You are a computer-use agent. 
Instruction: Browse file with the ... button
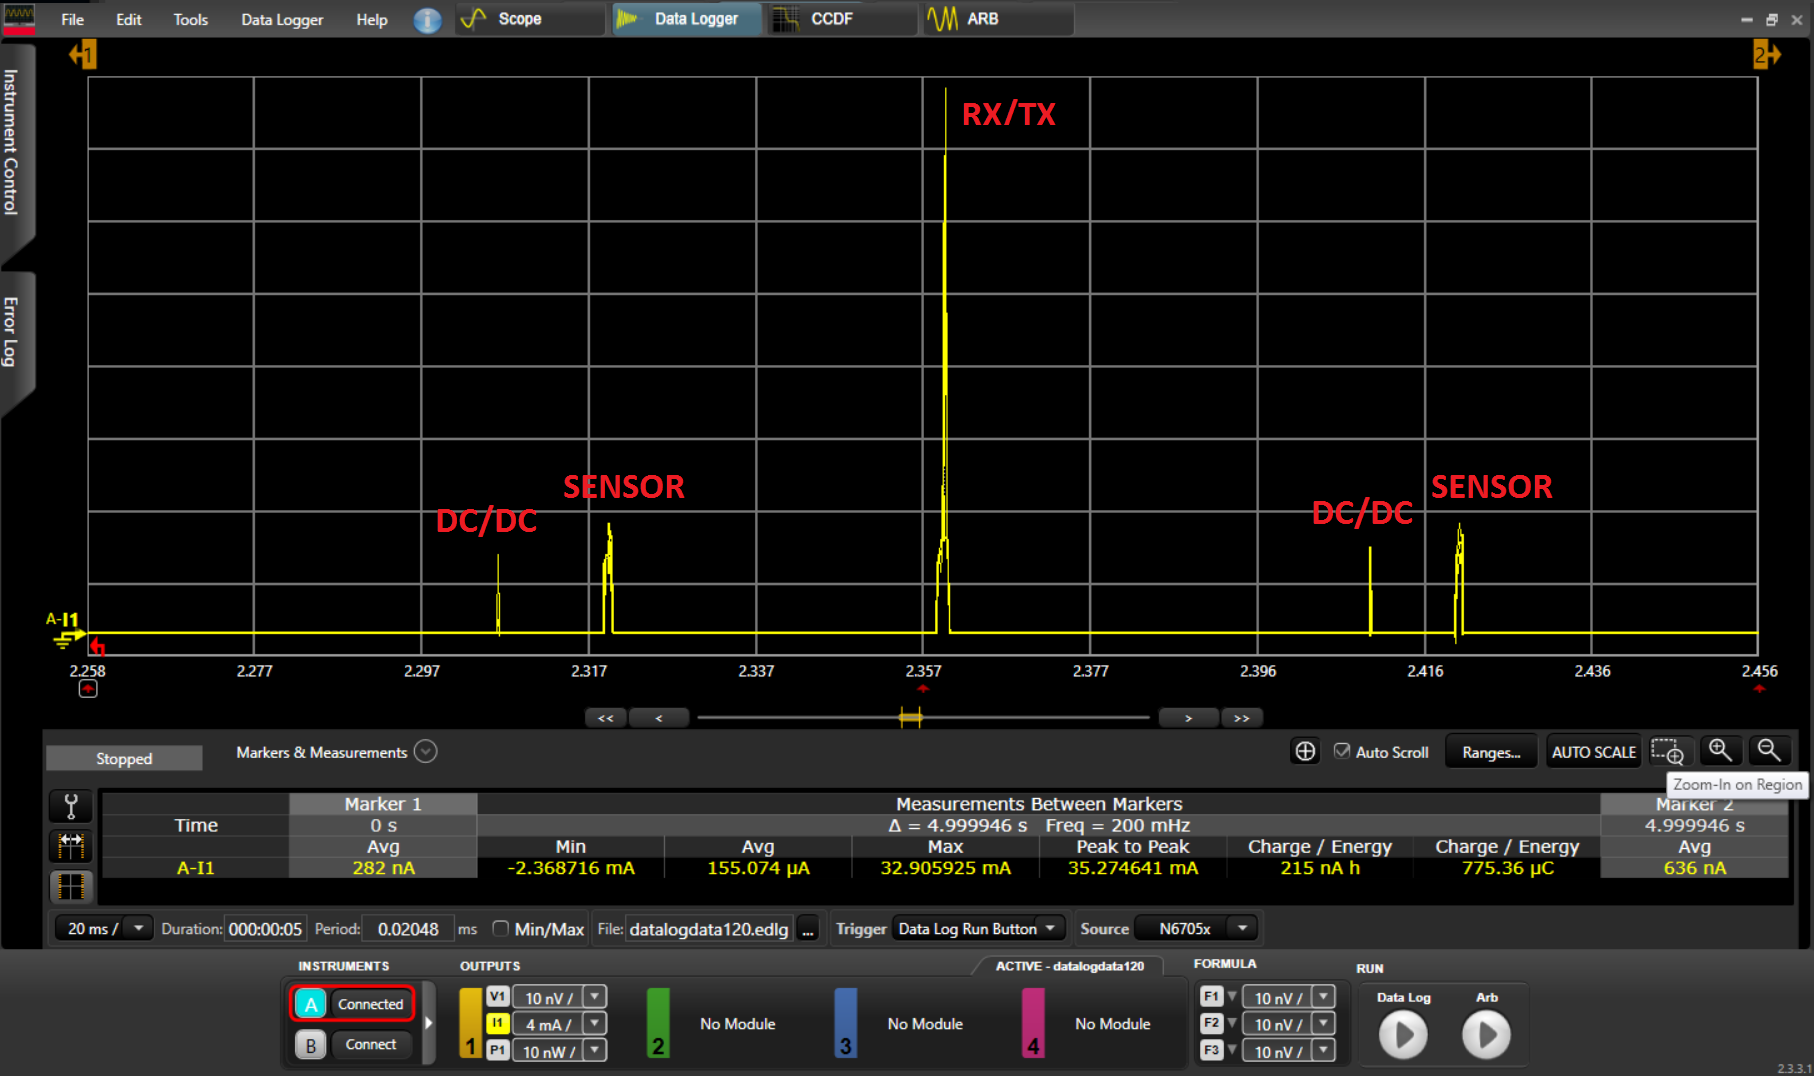tap(808, 929)
